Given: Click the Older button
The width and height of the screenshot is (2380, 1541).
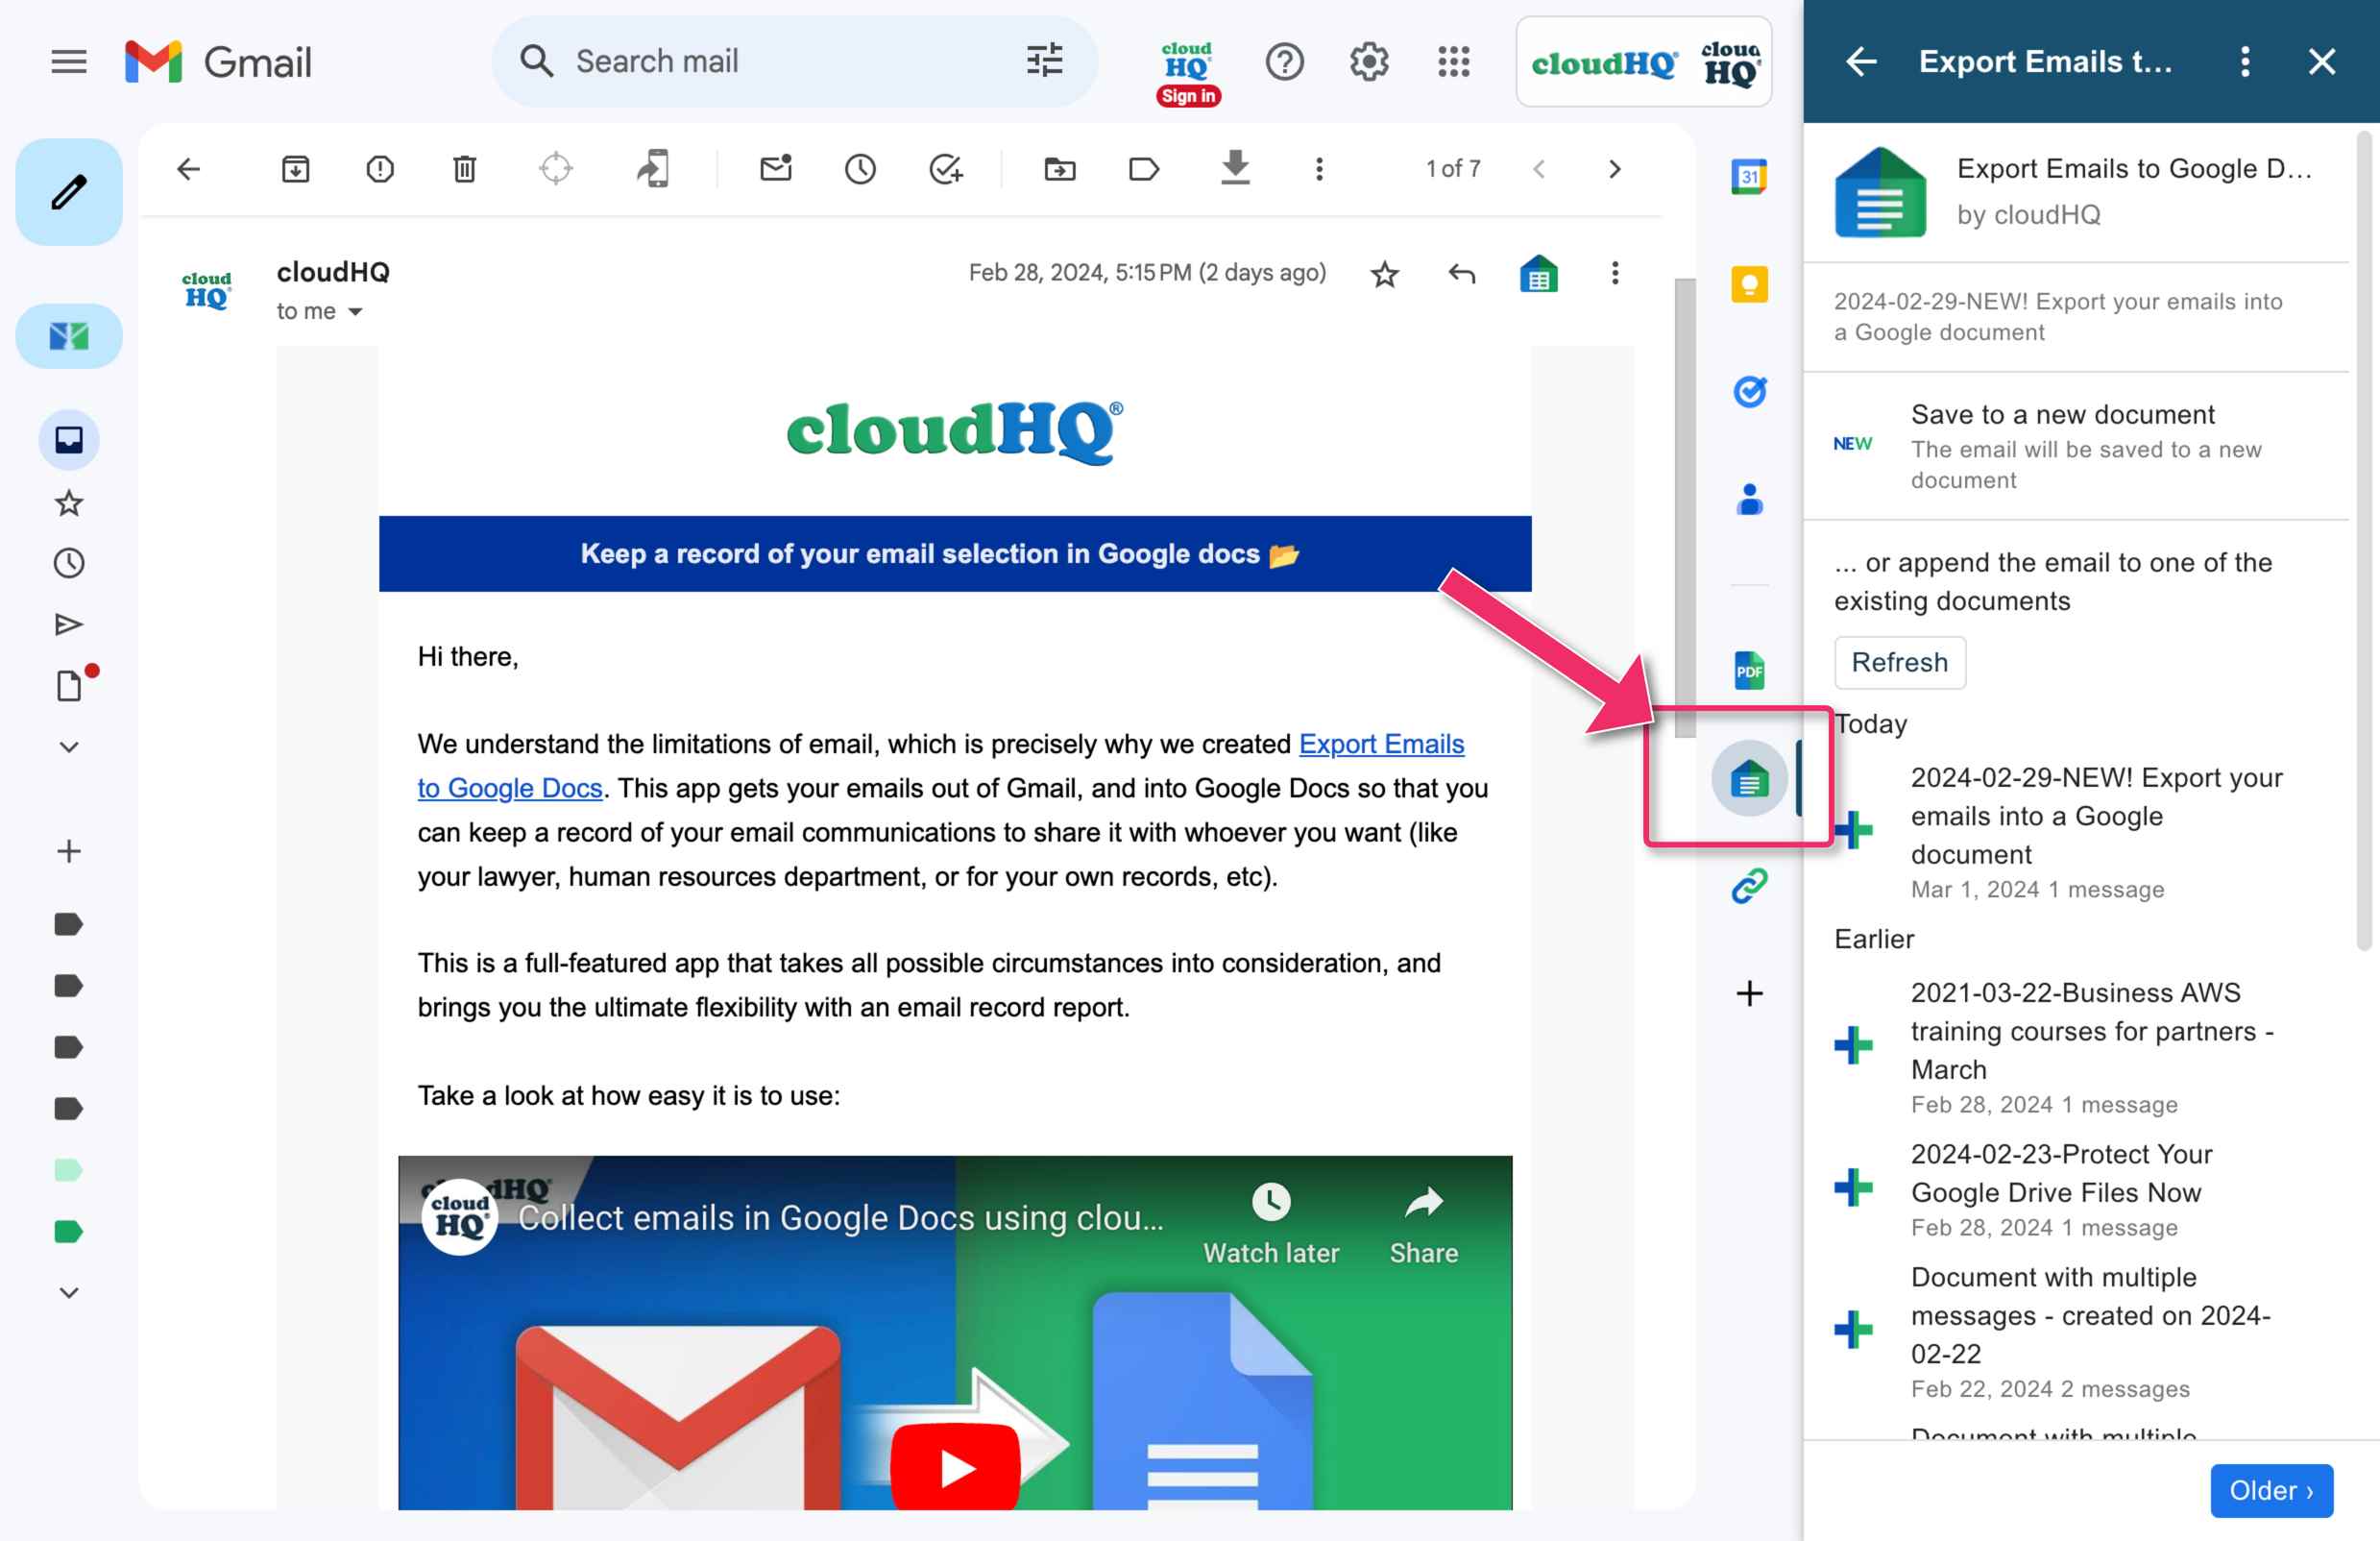Looking at the screenshot, I should coord(2271,1490).
